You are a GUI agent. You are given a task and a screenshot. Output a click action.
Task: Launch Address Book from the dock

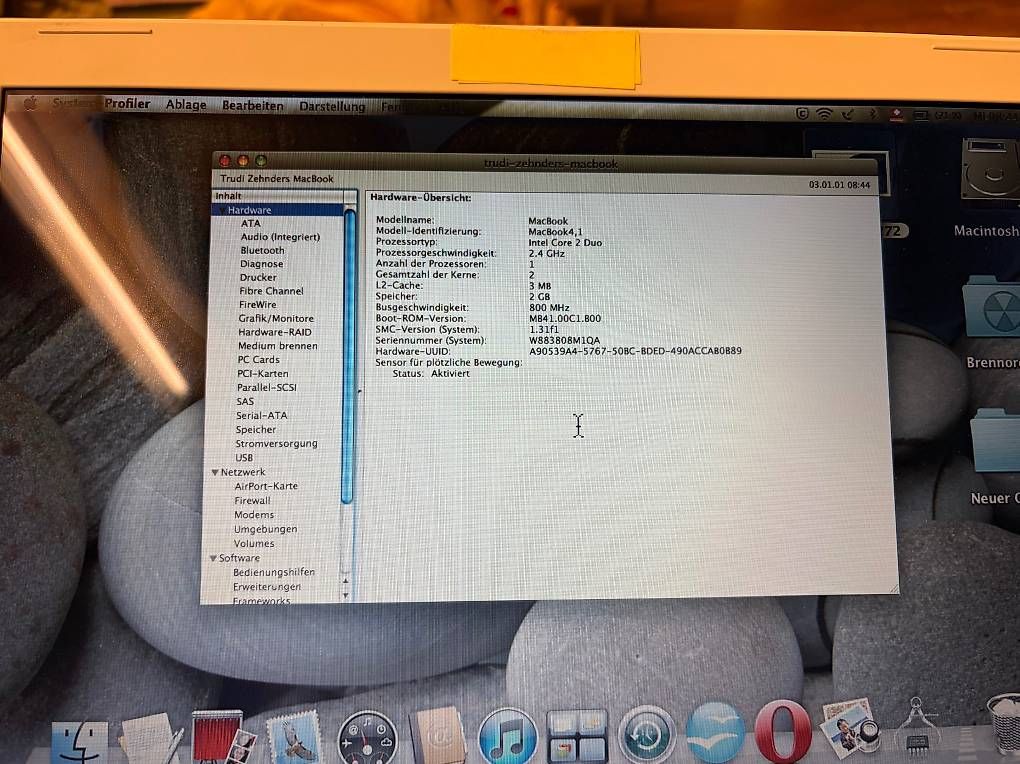pos(437,735)
